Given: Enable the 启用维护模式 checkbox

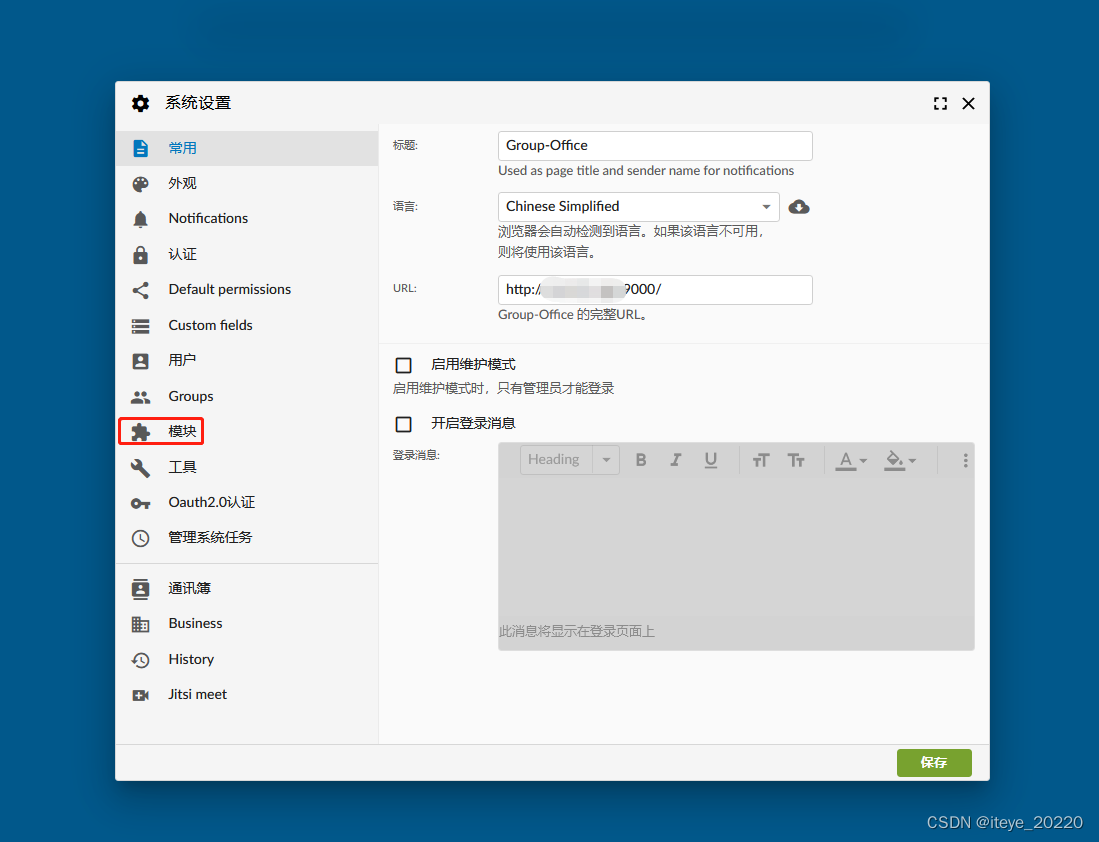Looking at the screenshot, I should coord(404,365).
